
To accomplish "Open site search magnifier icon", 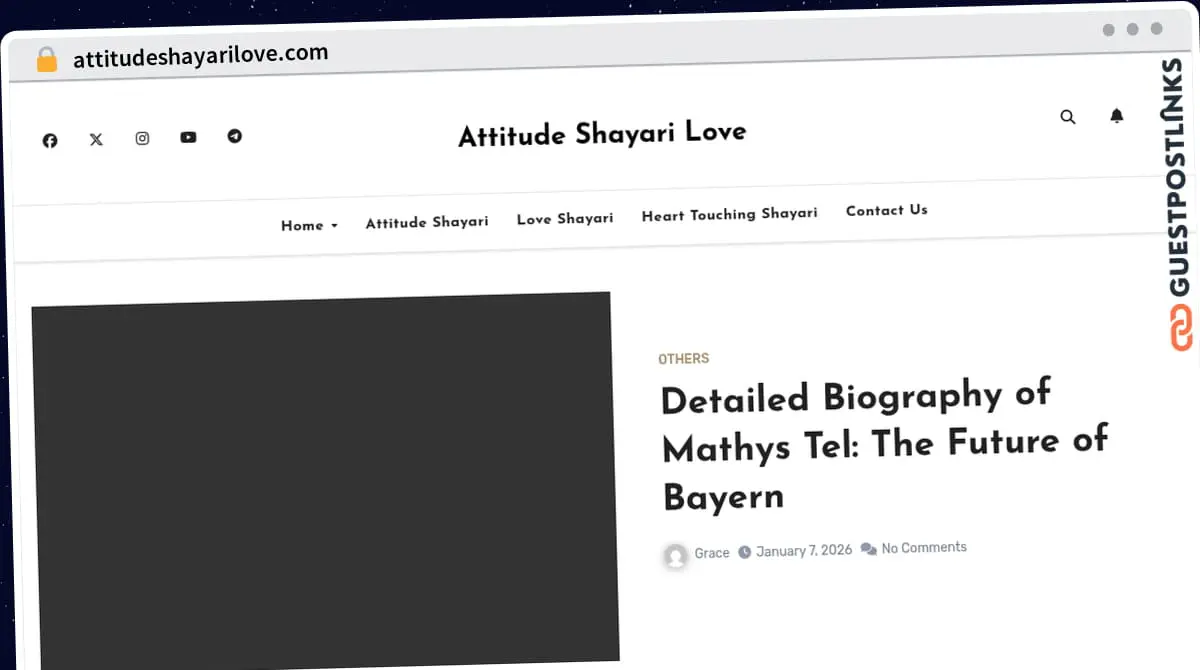I will coord(1068,117).
